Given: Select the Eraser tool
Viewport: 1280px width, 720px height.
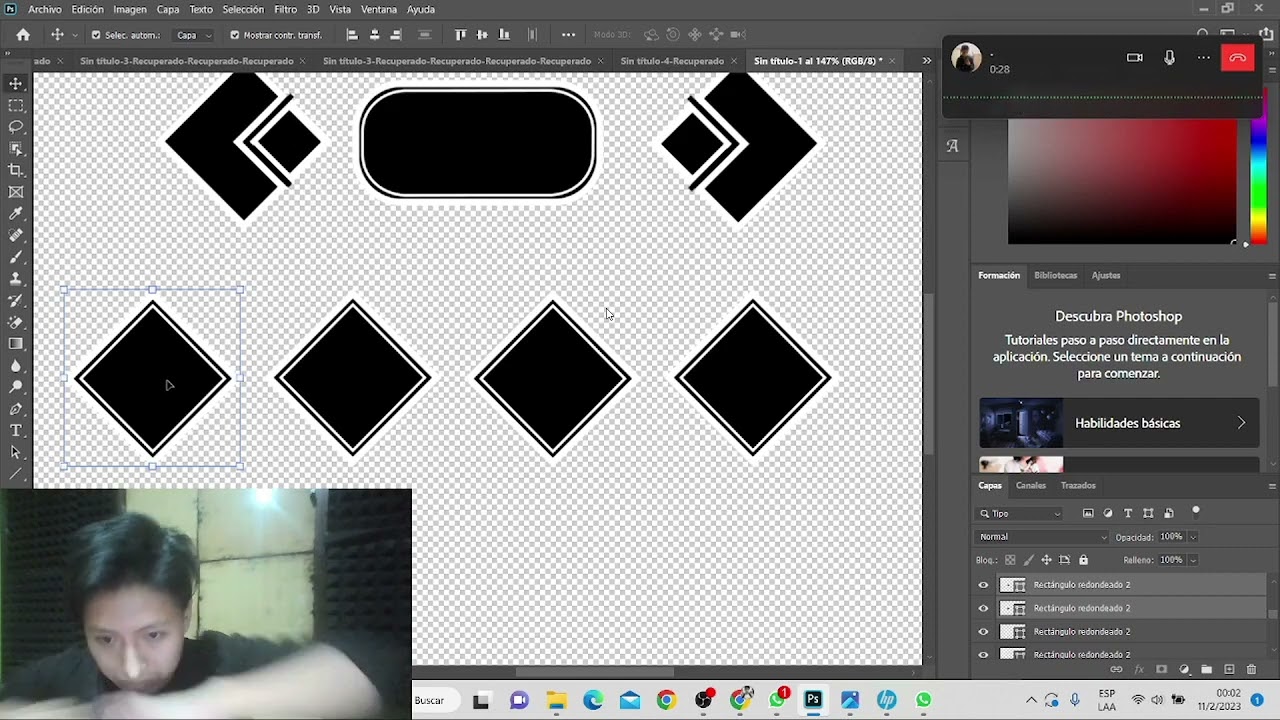Looking at the screenshot, I should pyautogui.click(x=16, y=322).
